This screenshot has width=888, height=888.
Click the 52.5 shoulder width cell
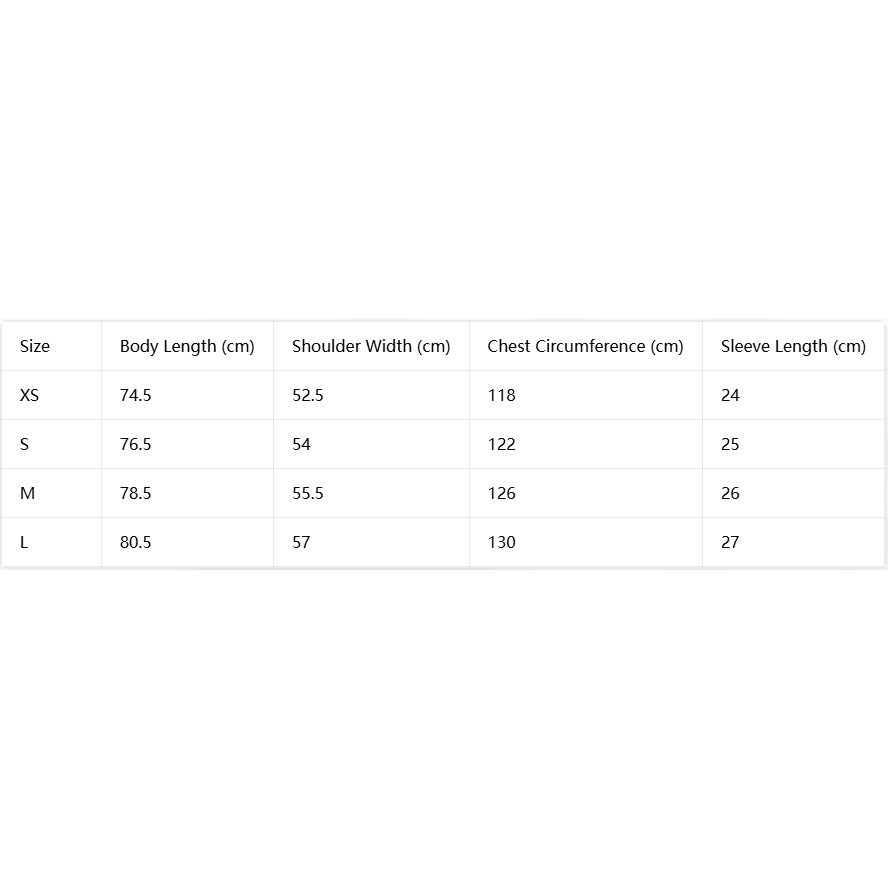308,395
